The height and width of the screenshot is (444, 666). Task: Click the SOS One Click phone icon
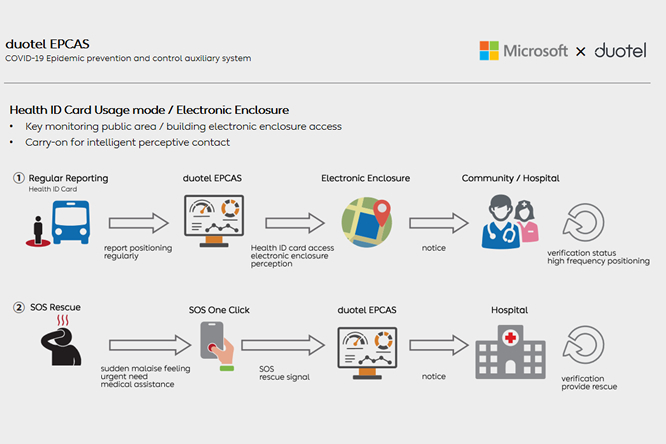[217, 346]
